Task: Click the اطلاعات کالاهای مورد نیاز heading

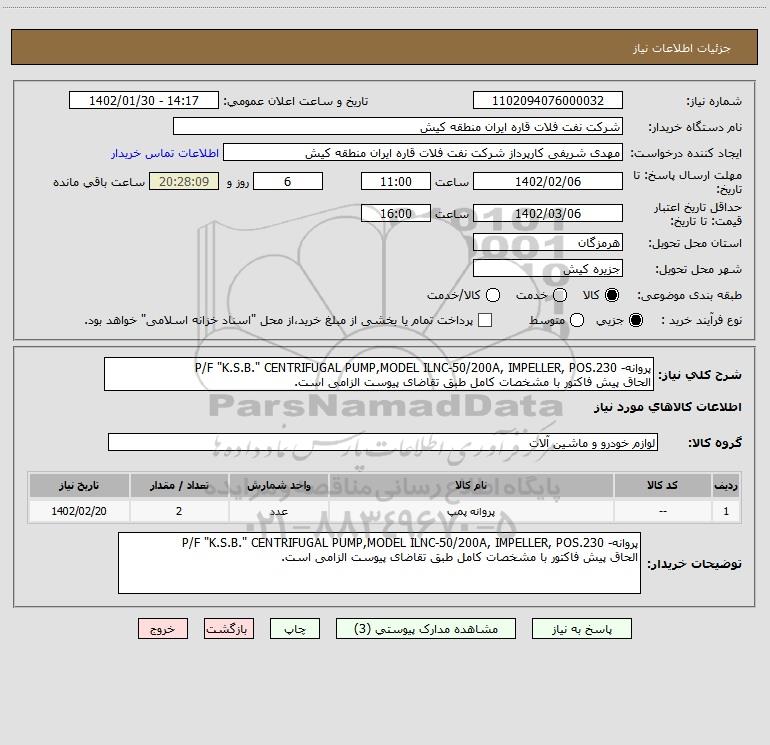Action: [667, 407]
